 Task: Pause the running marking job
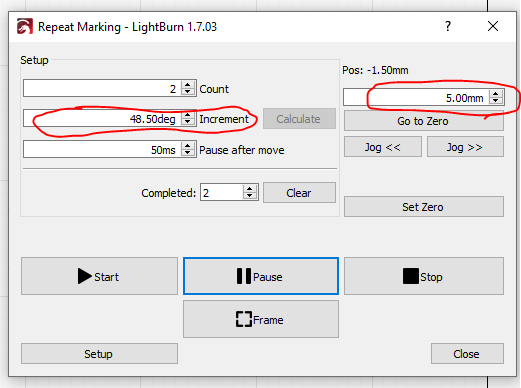pyautogui.click(x=261, y=276)
